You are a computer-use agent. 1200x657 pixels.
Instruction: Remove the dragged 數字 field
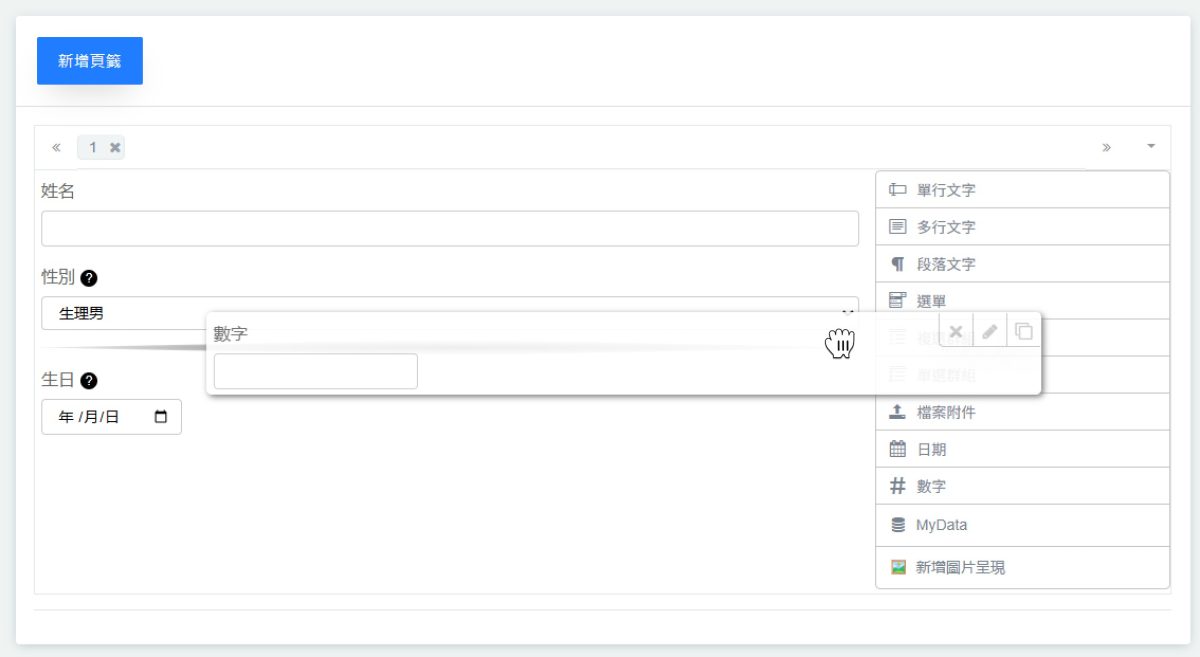tap(956, 332)
